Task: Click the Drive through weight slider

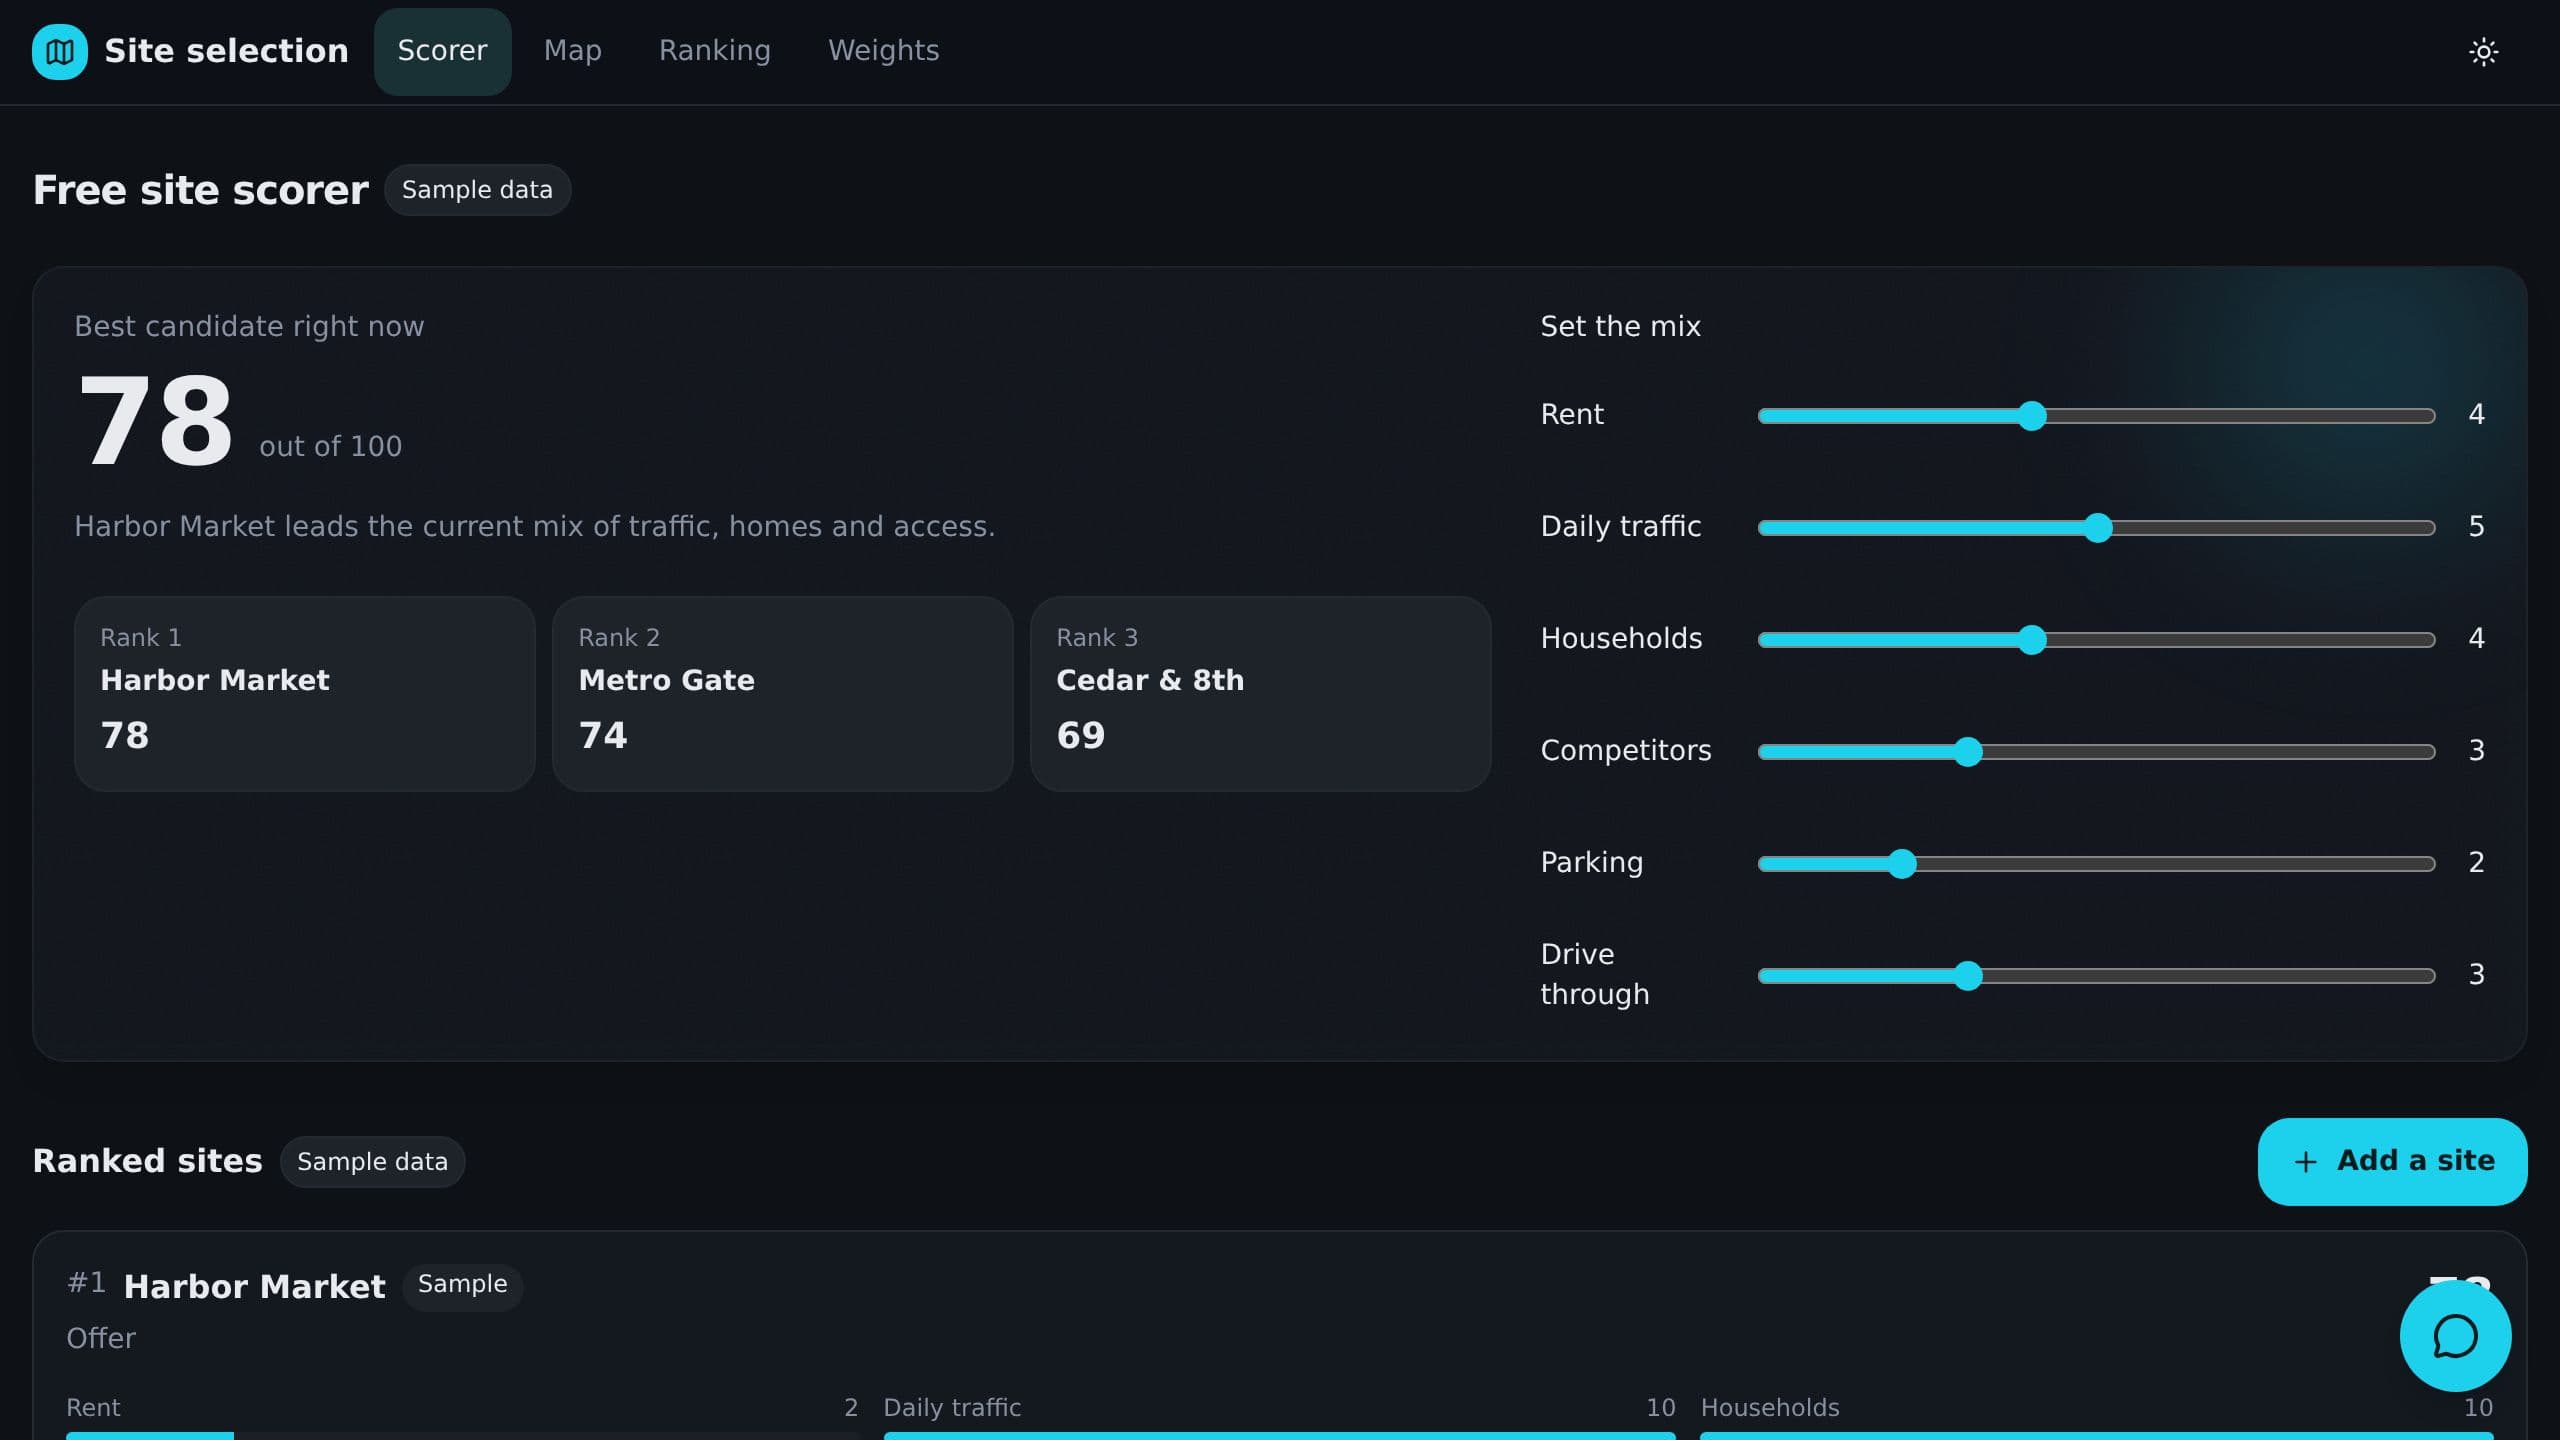Action: click(2096, 975)
